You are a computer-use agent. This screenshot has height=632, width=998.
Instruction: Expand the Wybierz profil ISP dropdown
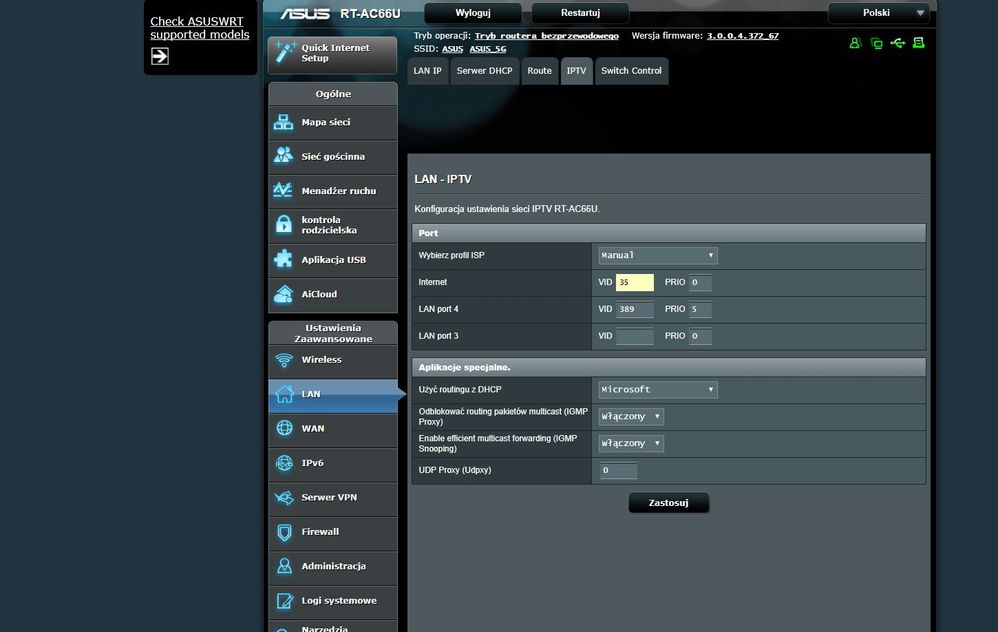657,256
